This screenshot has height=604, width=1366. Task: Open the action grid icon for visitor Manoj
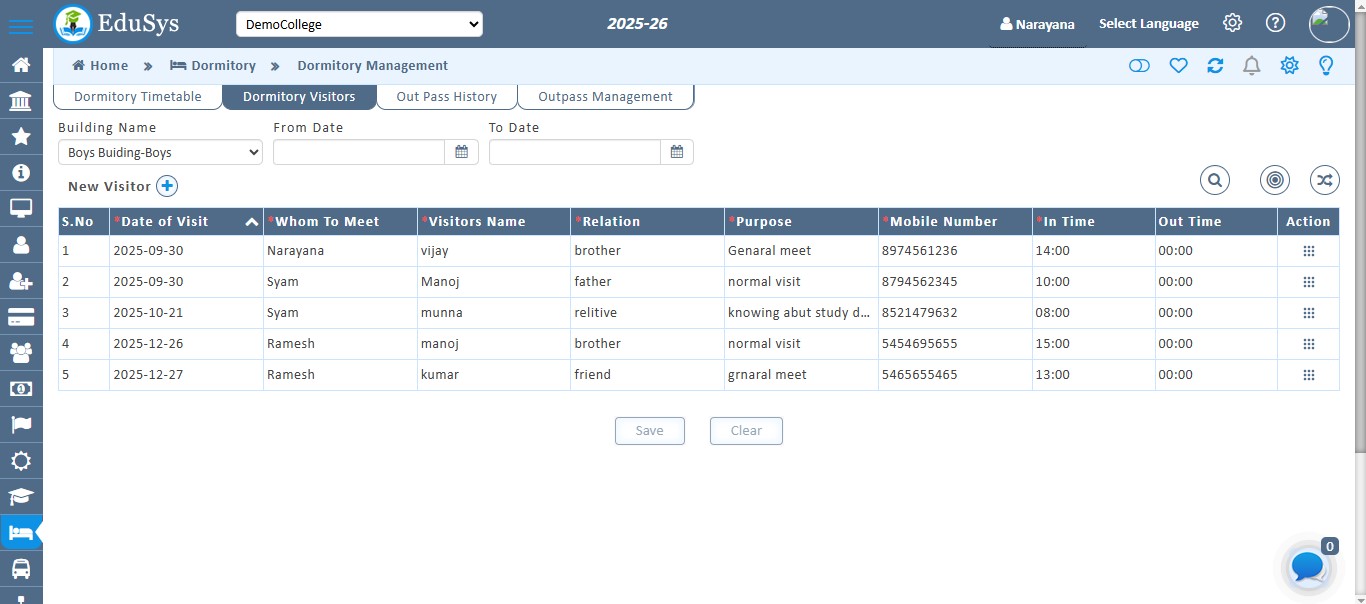pyautogui.click(x=1308, y=282)
